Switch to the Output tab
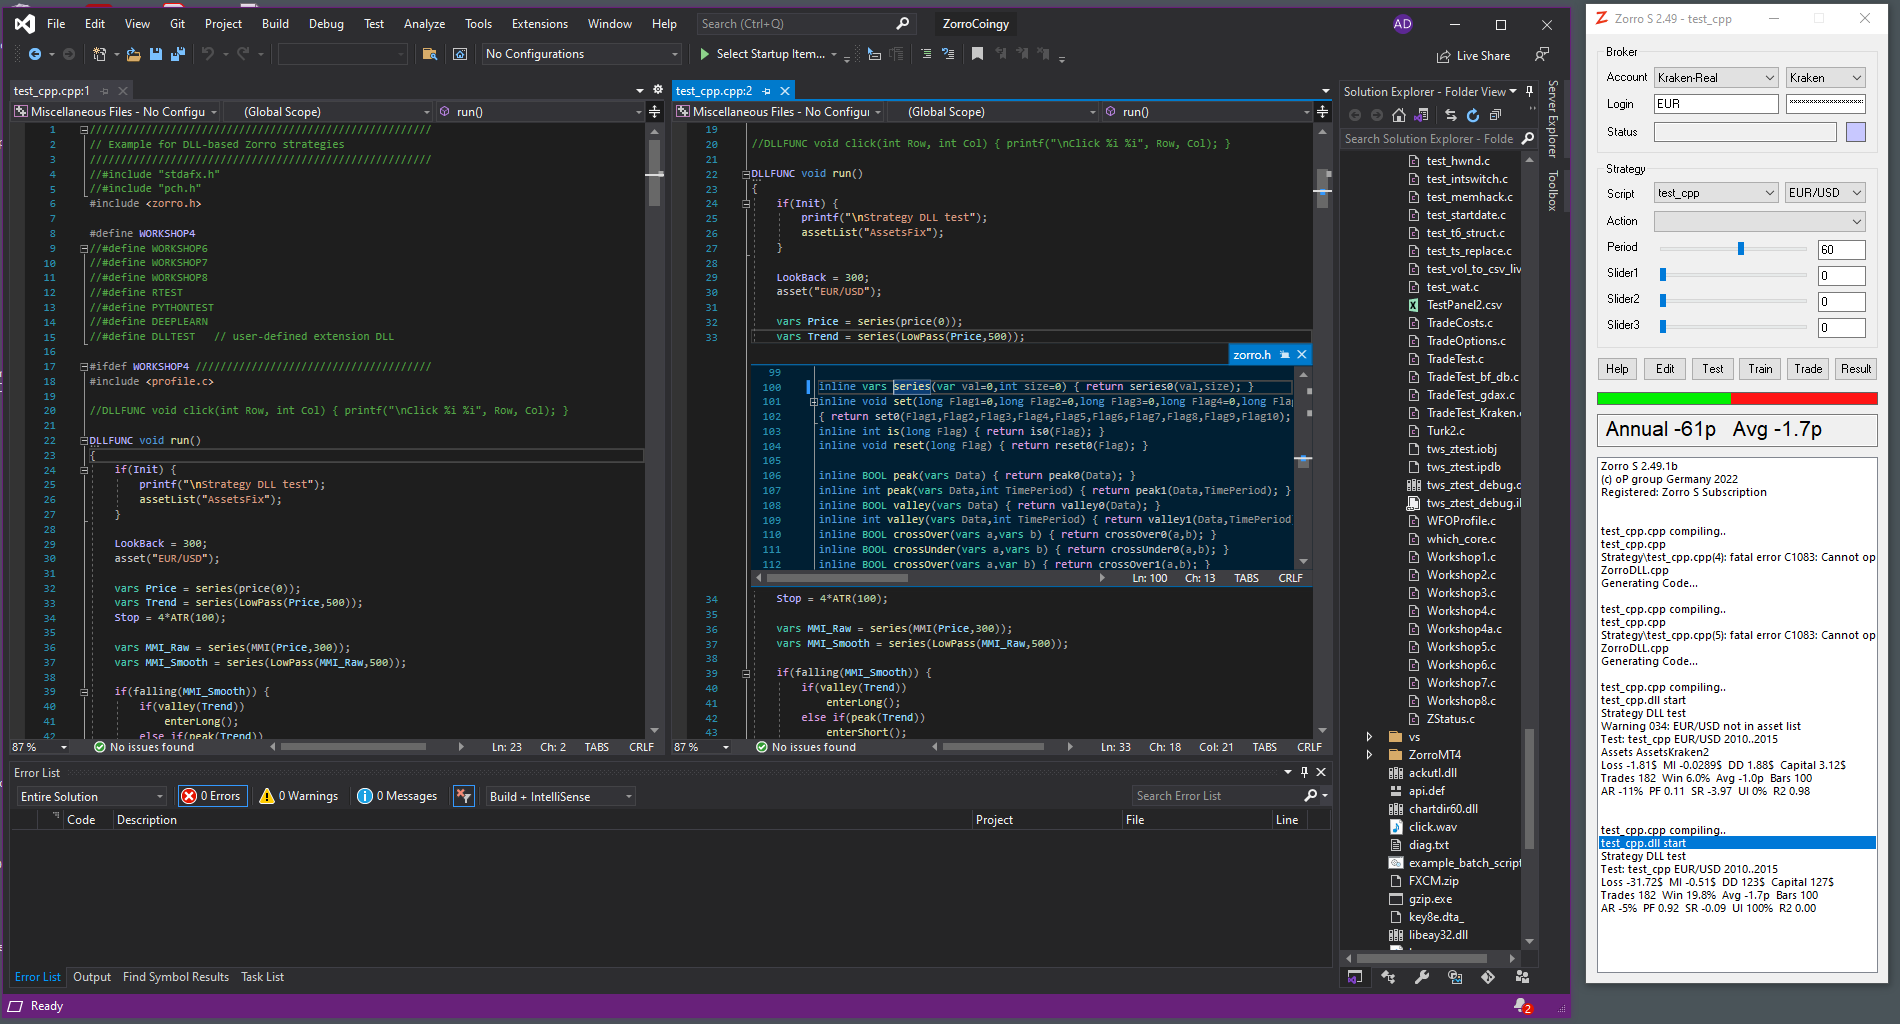The height and width of the screenshot is (1024, 1900). pyautogui.click(x=92, y=977)
